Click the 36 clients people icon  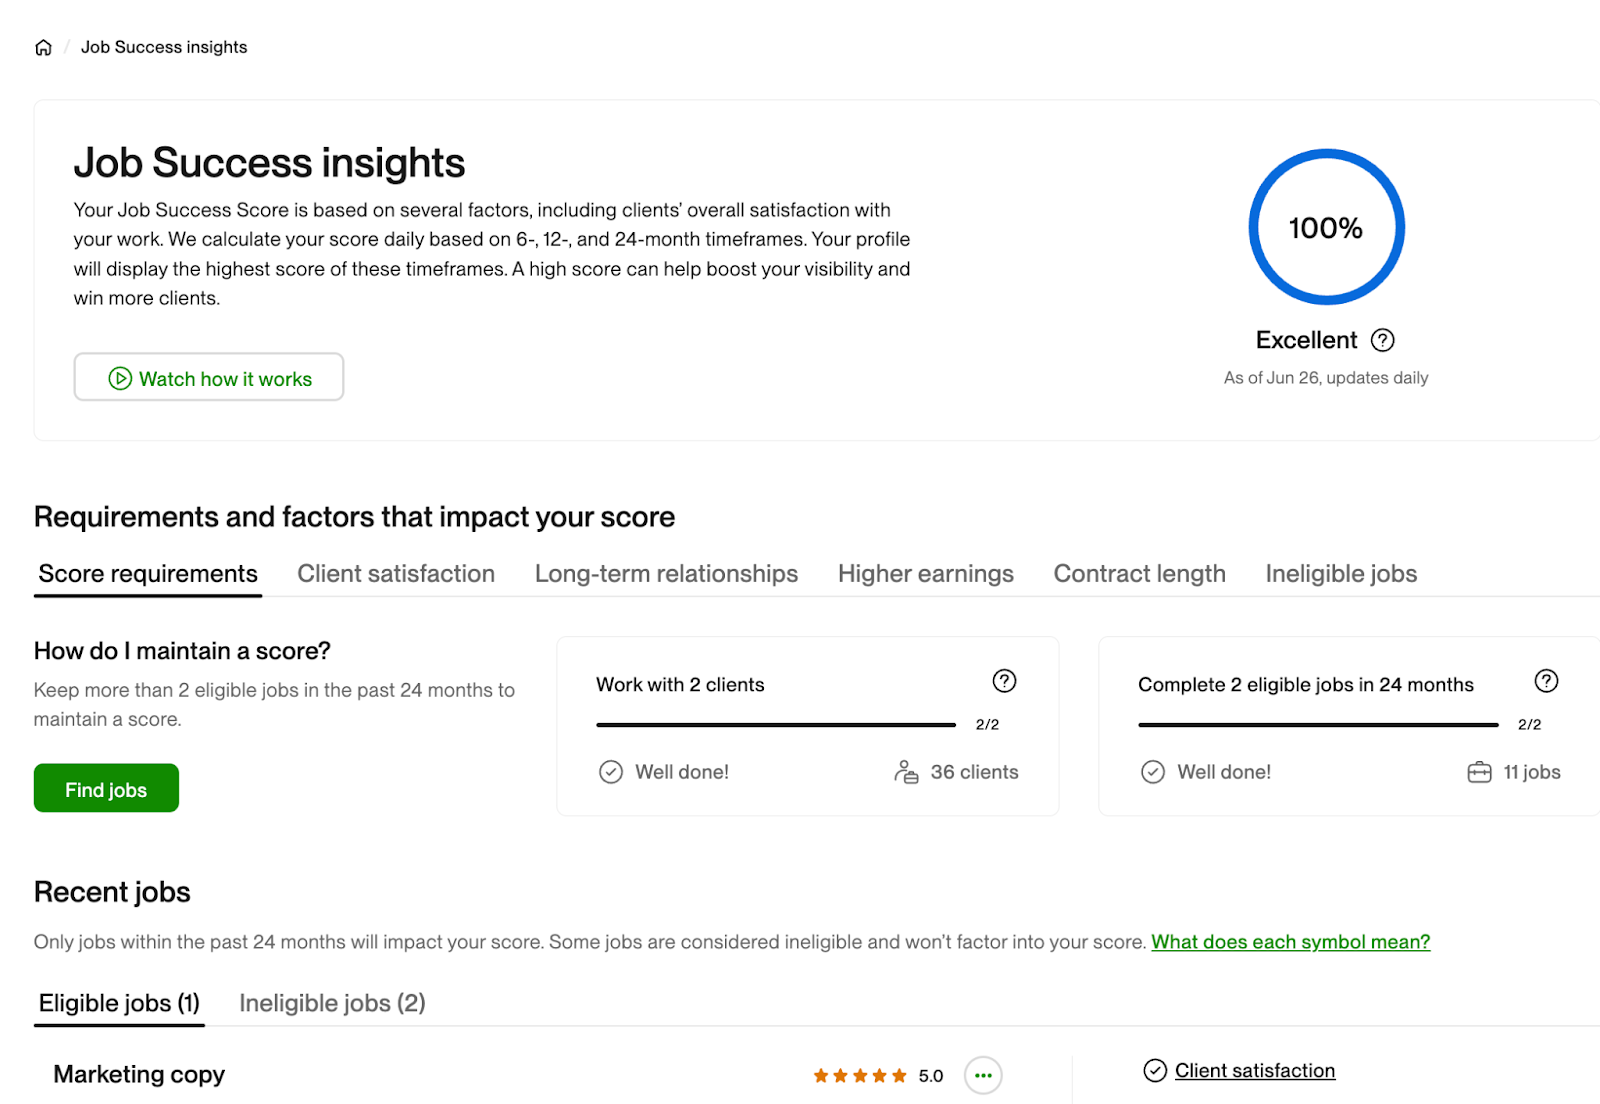pyautogui.click(x=906, y=772)
